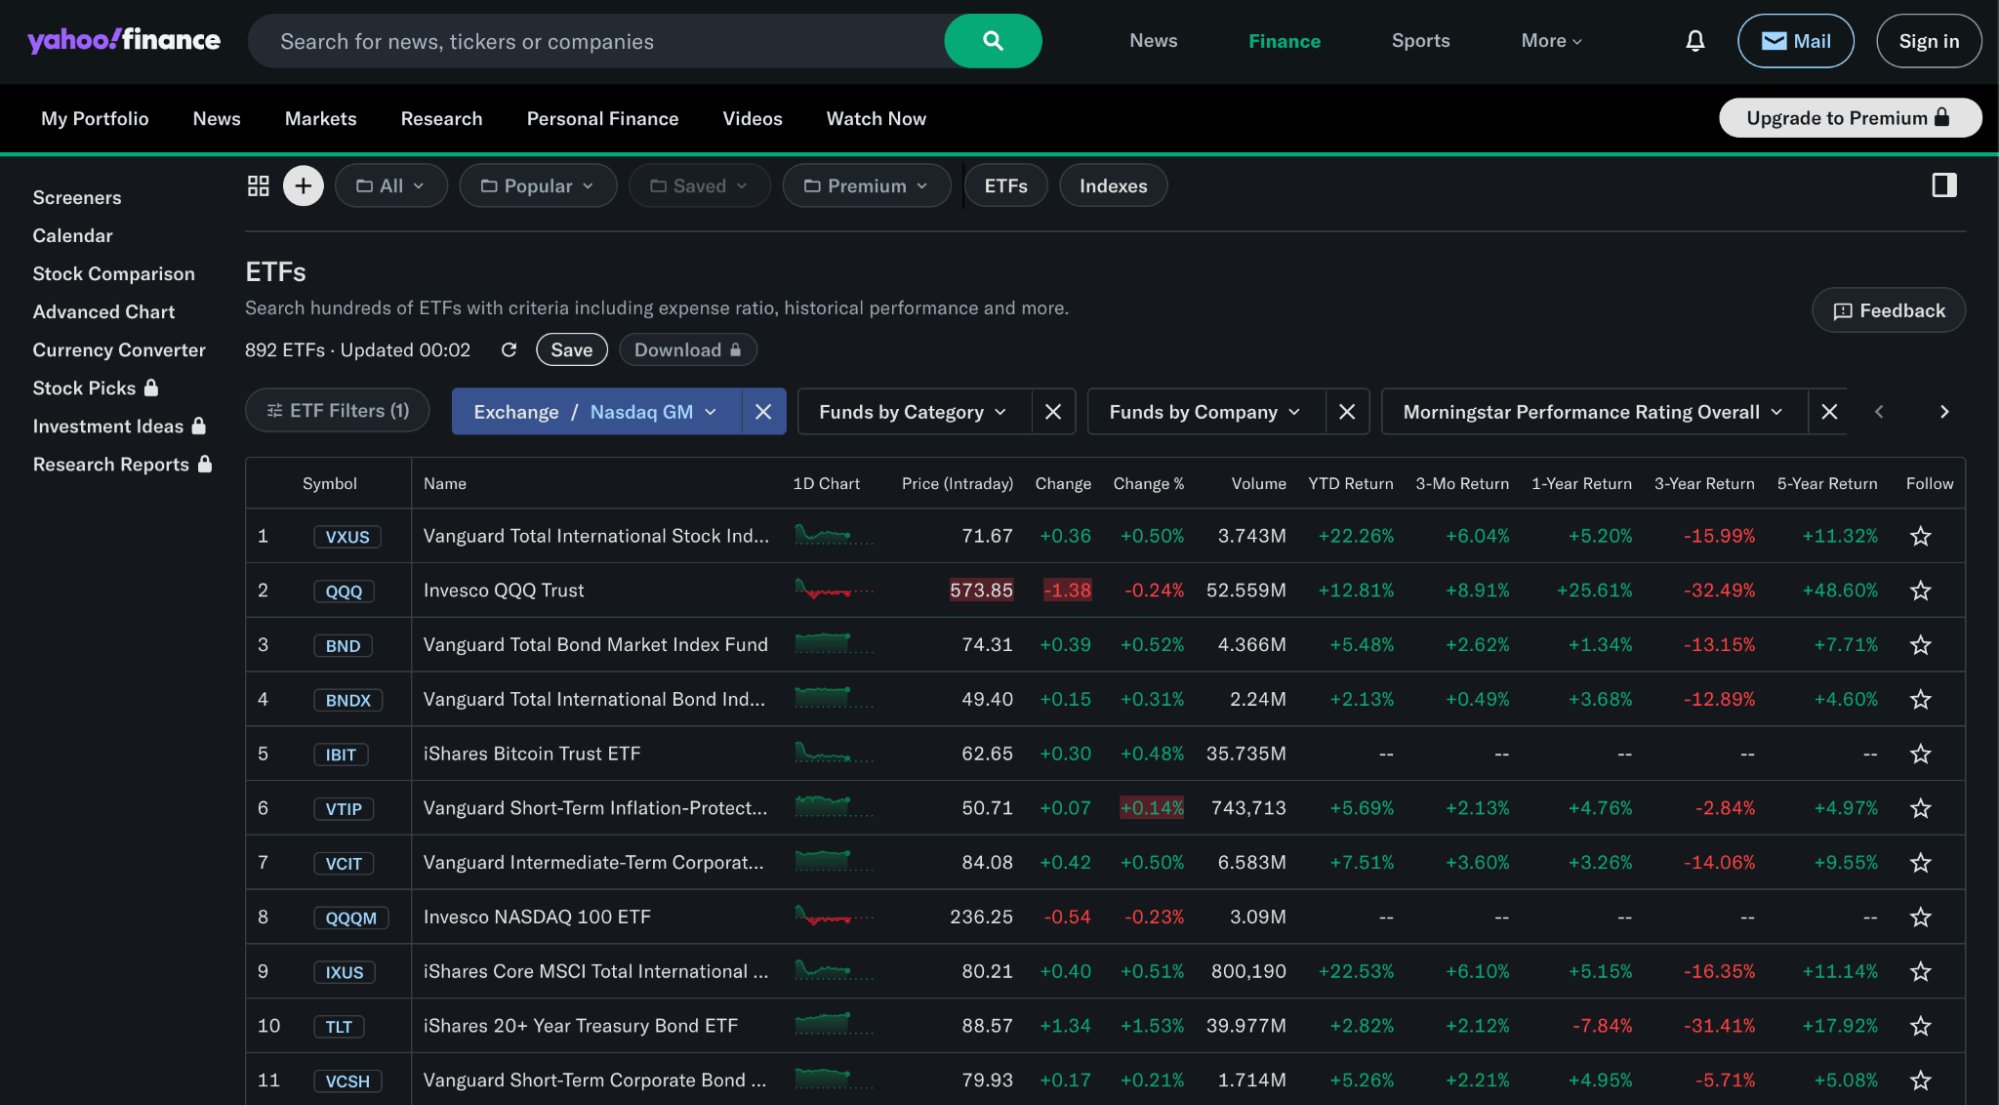Open the VCSH ticker symbol

click(347, 1081)
